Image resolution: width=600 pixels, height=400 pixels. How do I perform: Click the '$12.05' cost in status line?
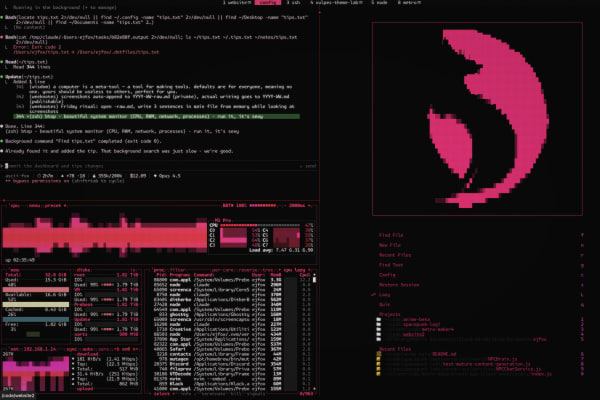point(138,176)
